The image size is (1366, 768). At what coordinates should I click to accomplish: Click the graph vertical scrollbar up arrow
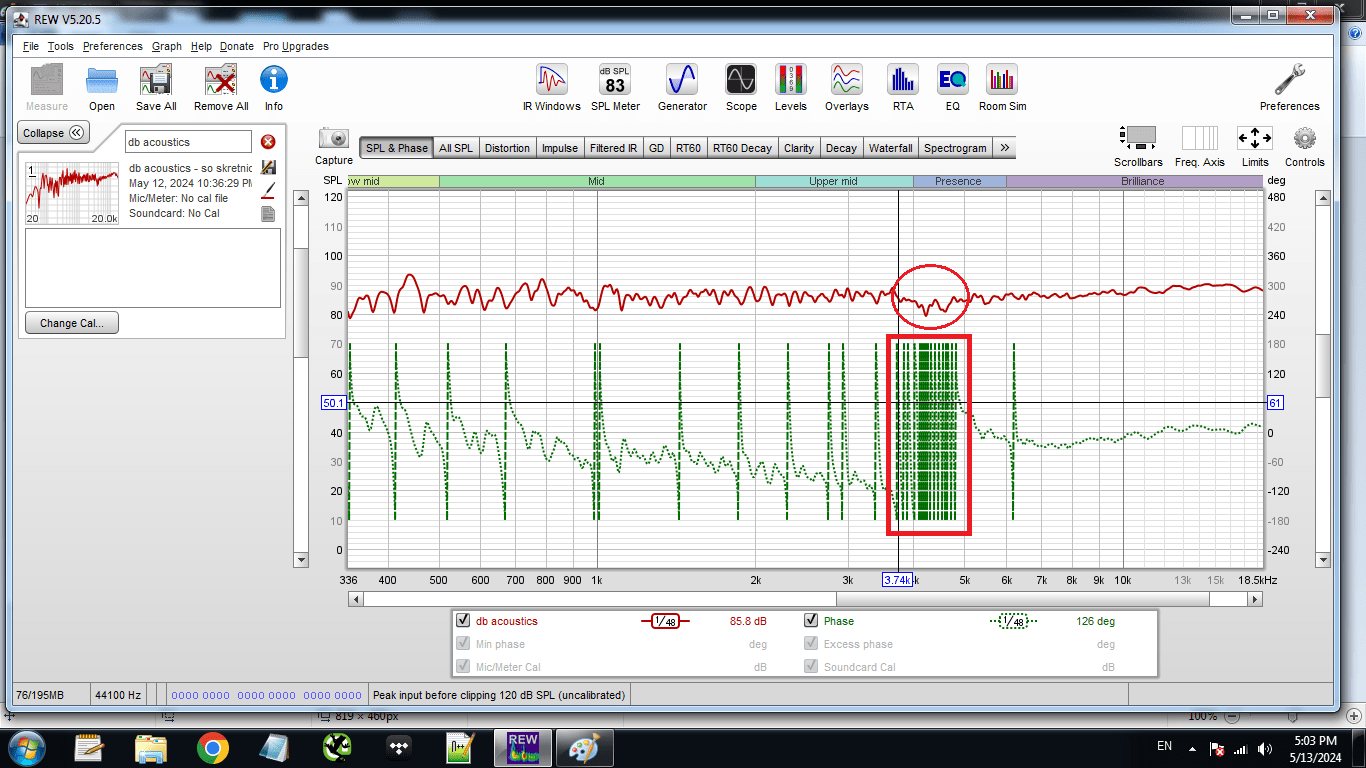tap(1323, 199)
